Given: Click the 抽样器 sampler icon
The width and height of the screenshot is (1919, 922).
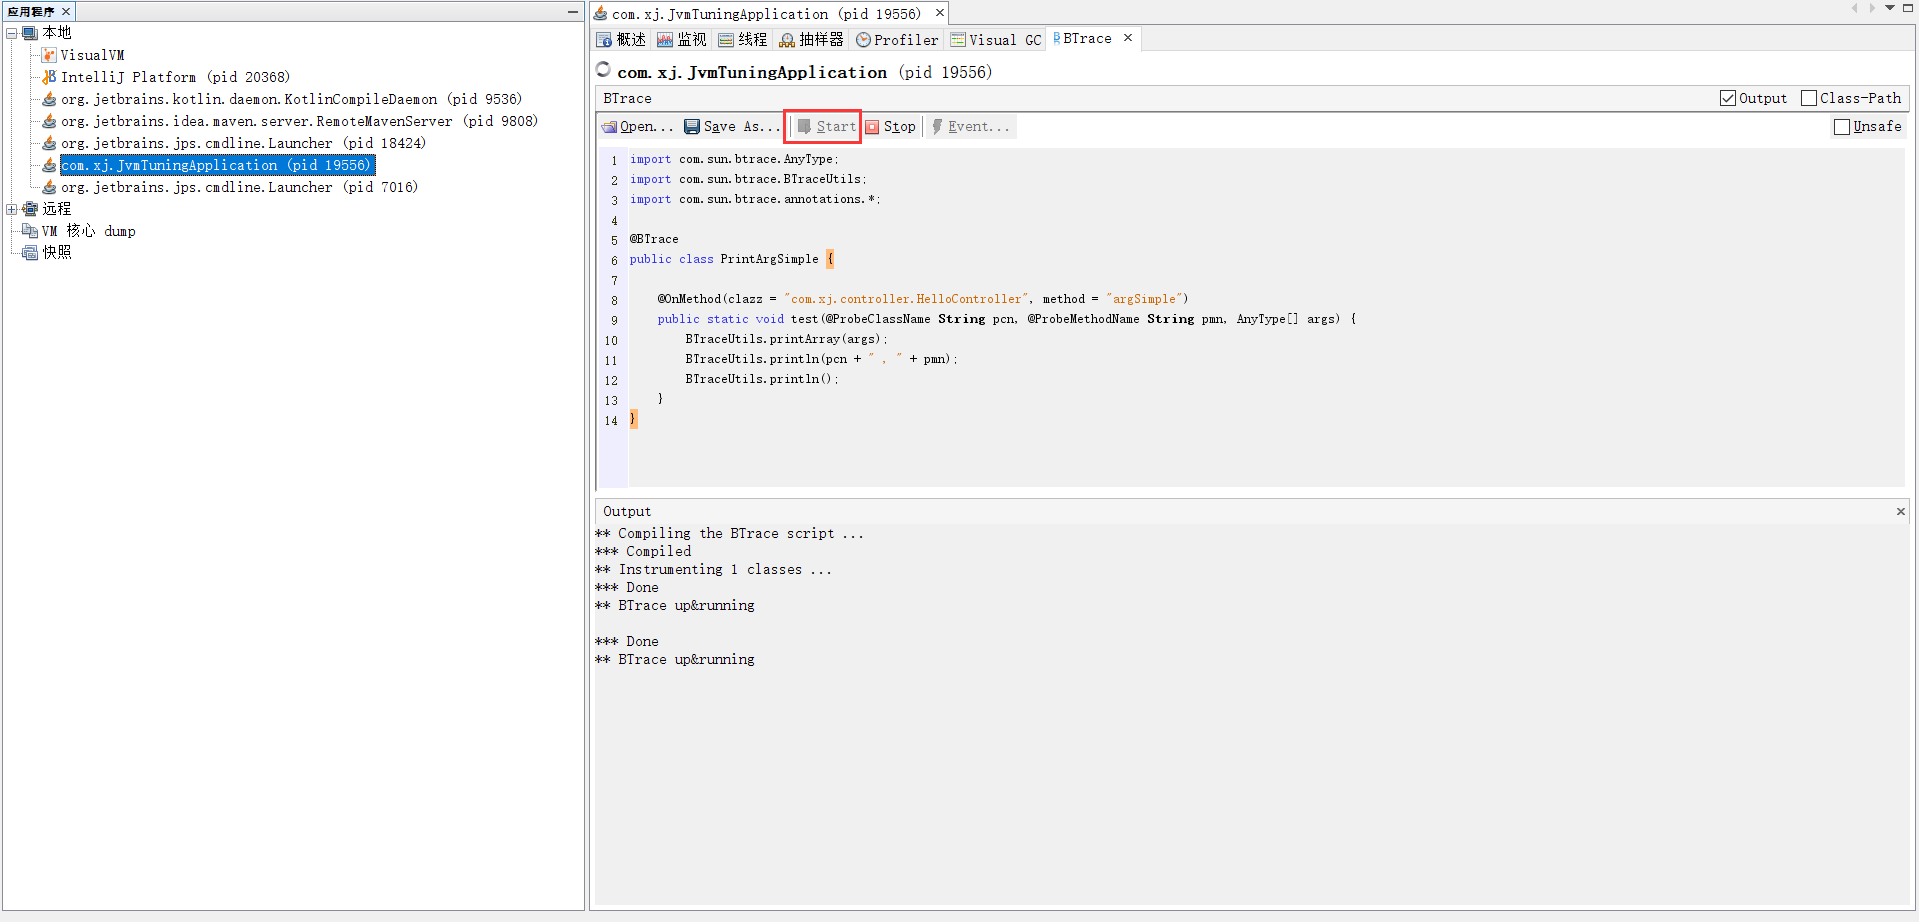Looking at the screenshot, I should pyautogui.click(x=787, y=40).
